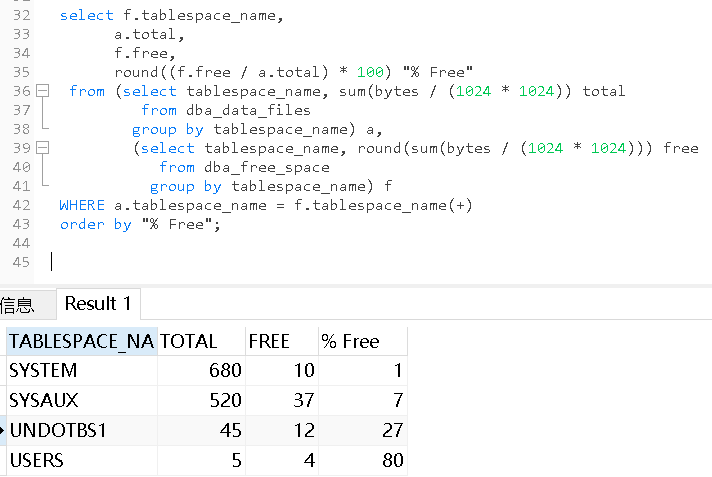This screenshot has width=712, height=477.
Task: Click the TOTAL value 680 cell
Action: click(x=201, y=371)
